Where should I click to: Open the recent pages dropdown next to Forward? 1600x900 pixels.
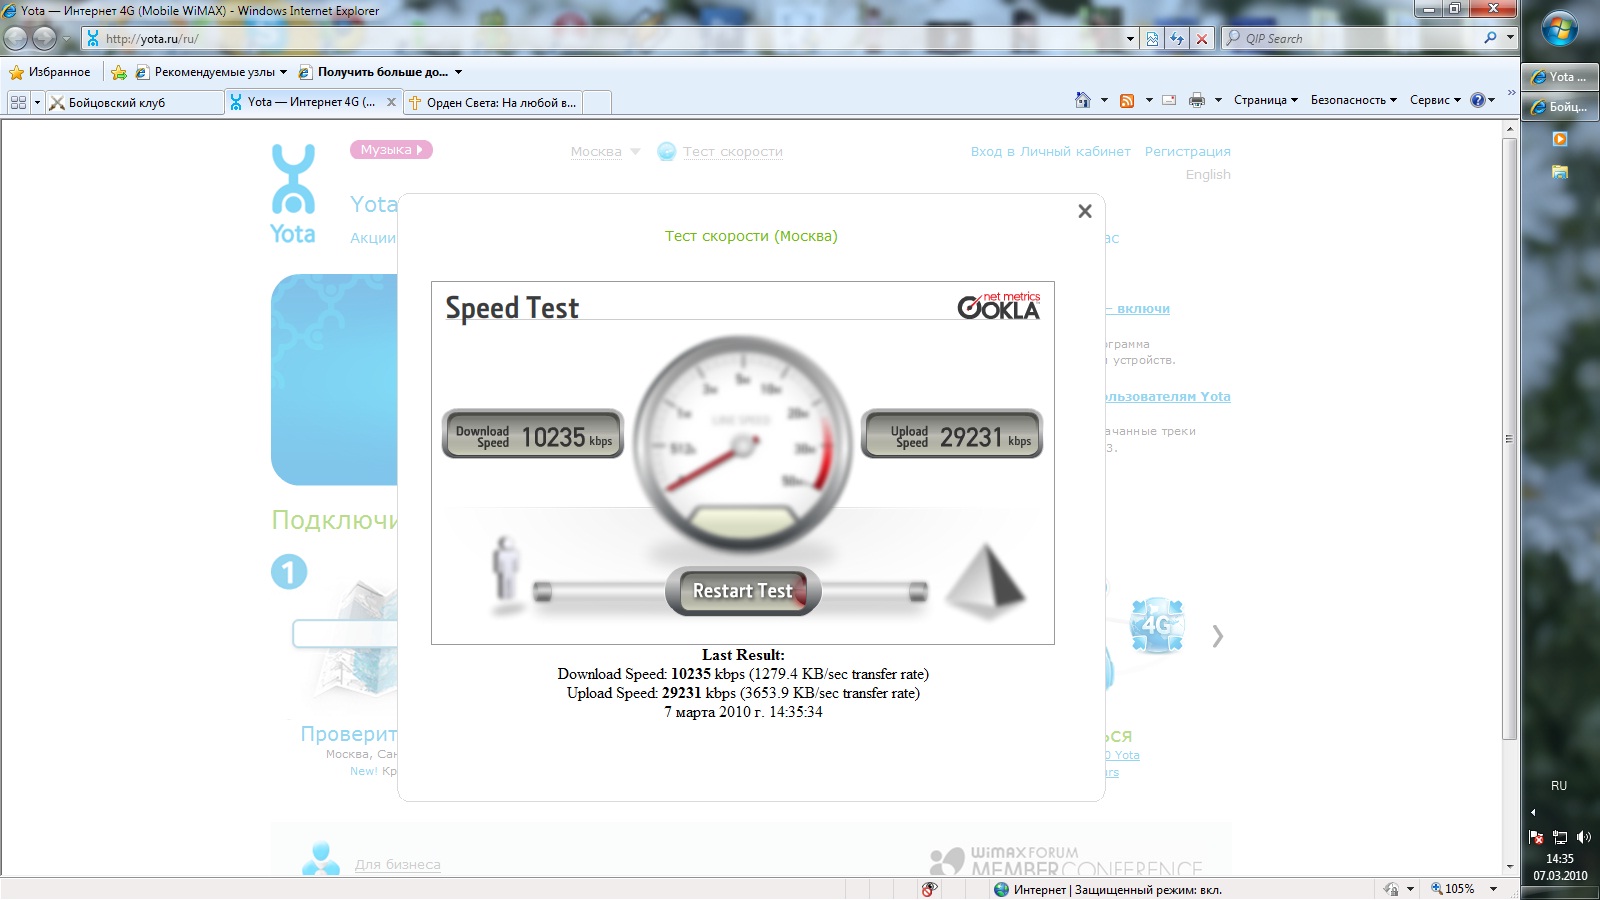tap(67, 40)
